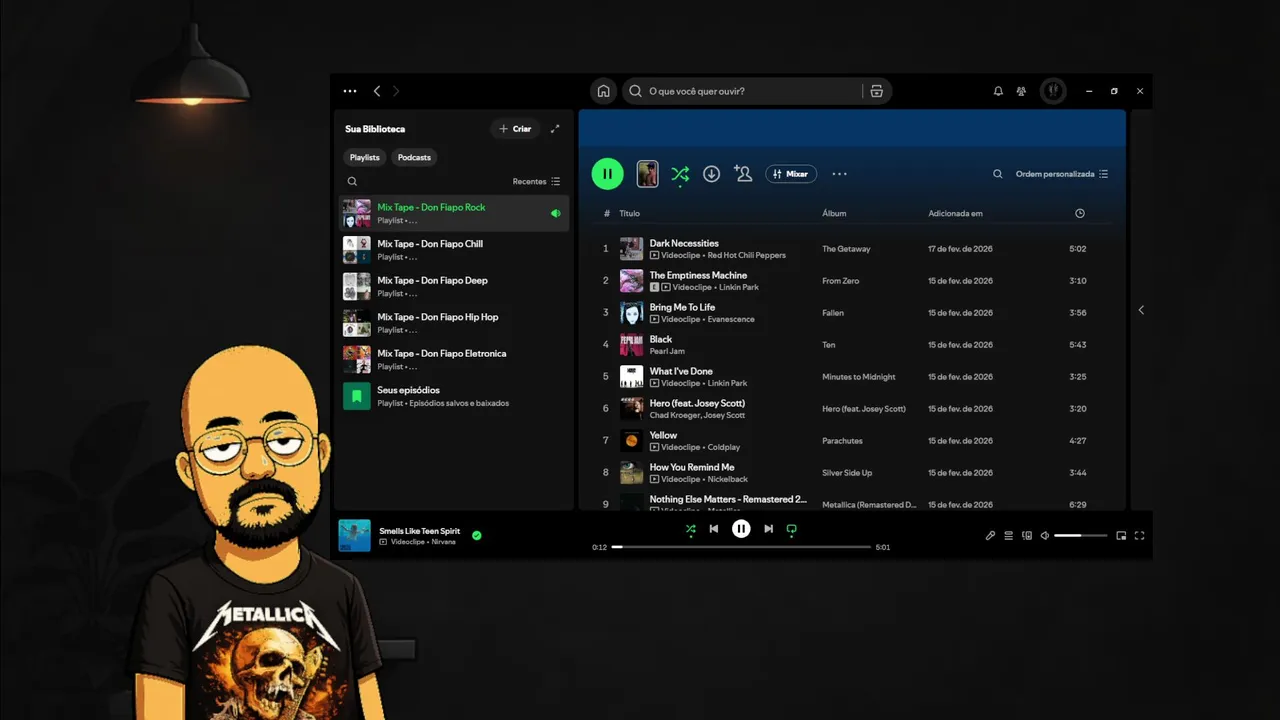Open the Chad Kroeger, Josey Scott artist link
The height and width of the screenshot is (720, 1280).
(697, 415)
